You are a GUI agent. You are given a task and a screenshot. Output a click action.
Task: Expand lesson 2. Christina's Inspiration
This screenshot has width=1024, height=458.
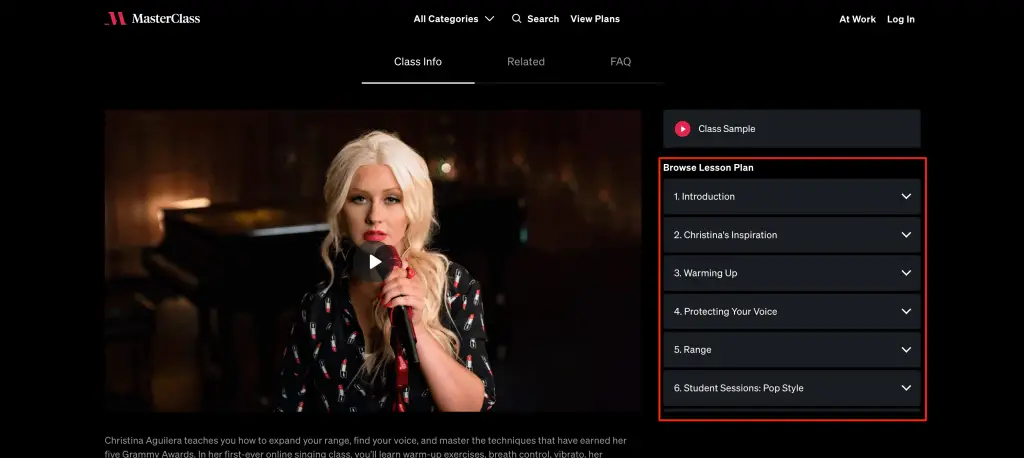792,235
